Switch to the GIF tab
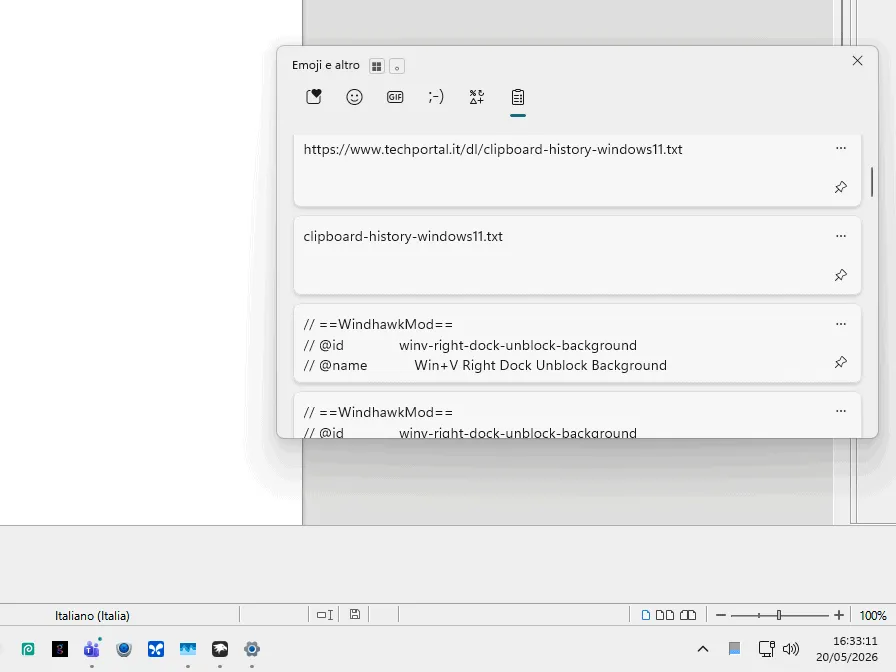Image resolution: width=896 pixels, height=672 pixels. pyautogui.click(x=395, y=97)
